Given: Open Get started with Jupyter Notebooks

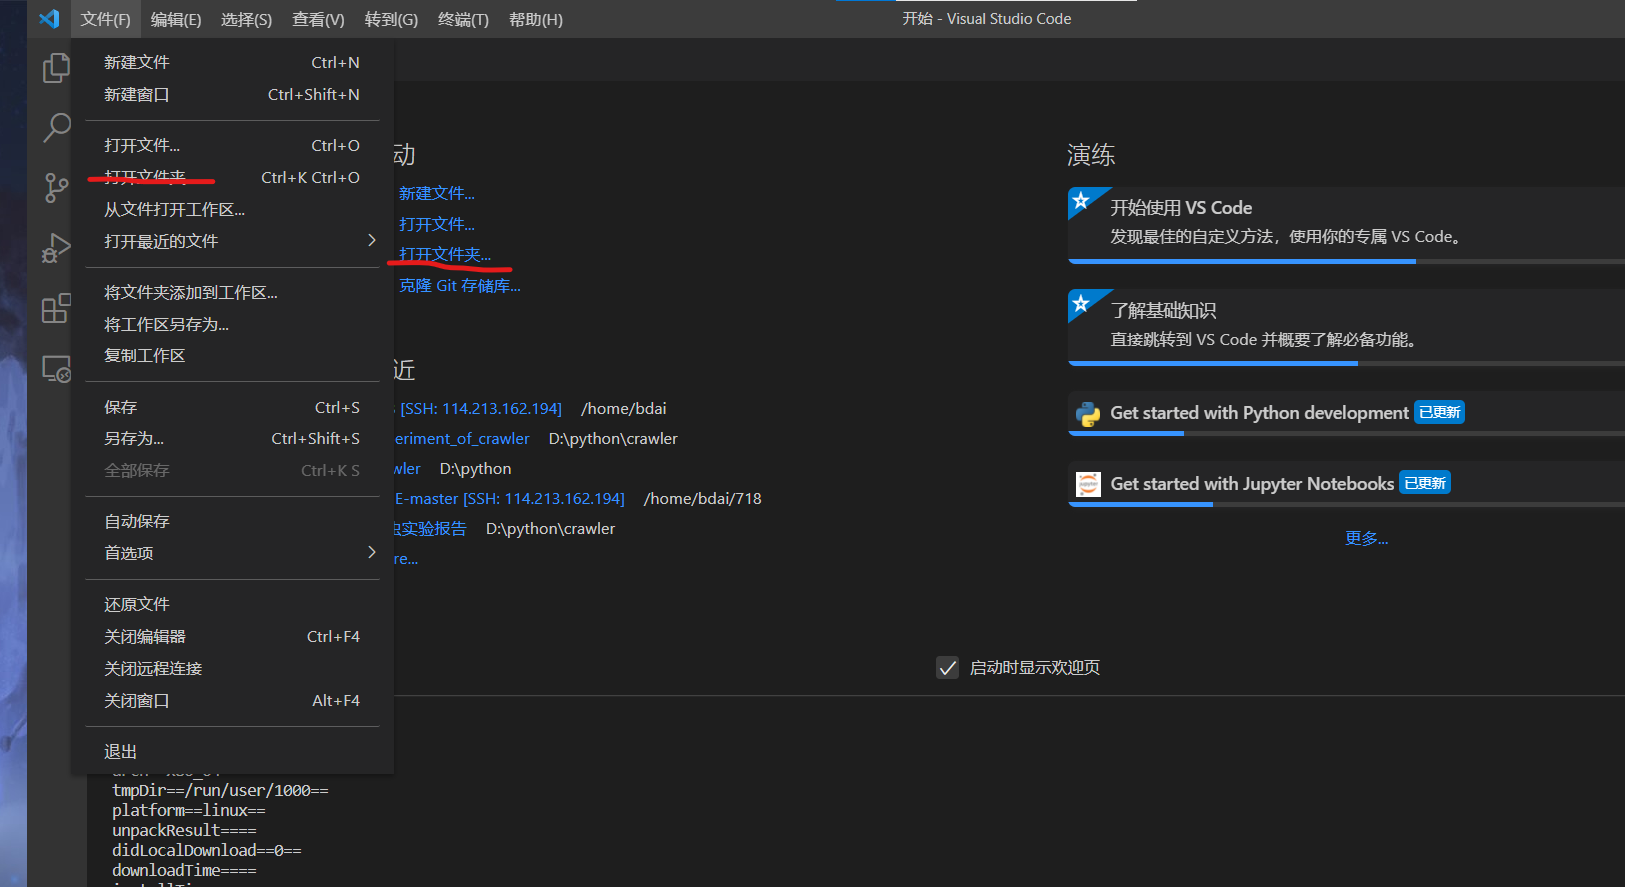Looking at the screenshot, I should click(1346, 484).
